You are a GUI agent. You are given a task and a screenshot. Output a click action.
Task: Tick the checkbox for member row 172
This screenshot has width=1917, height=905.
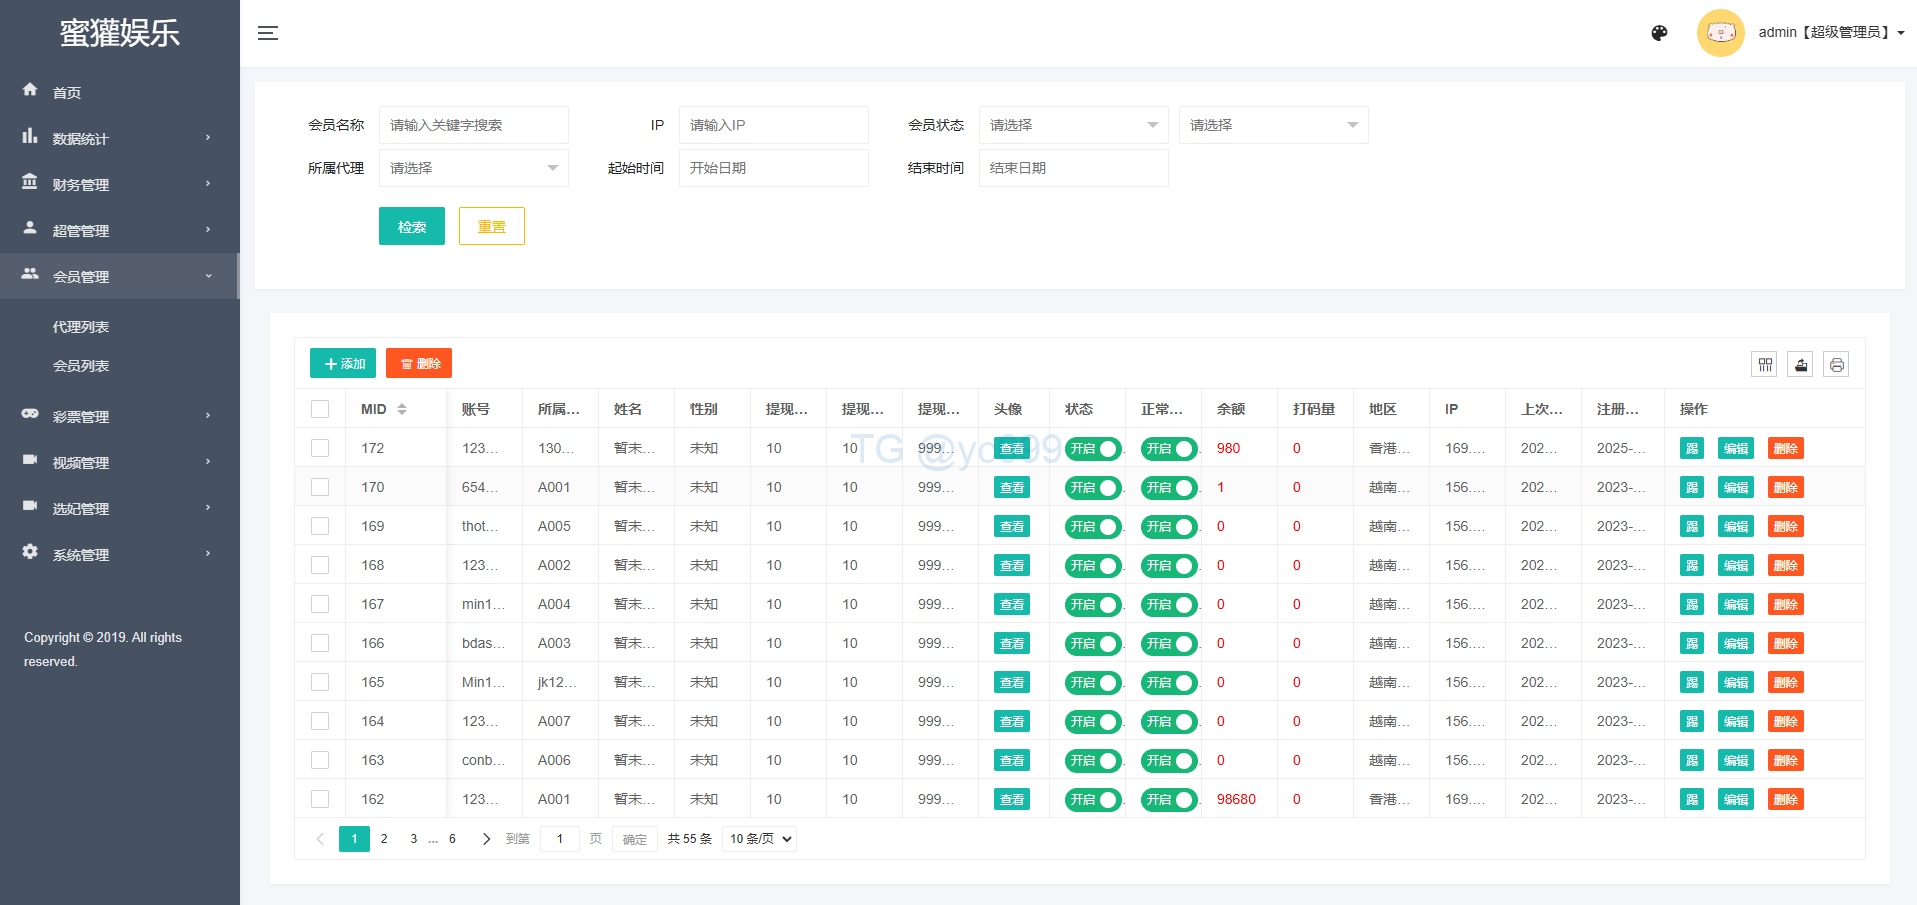click(x=320, y=448)
